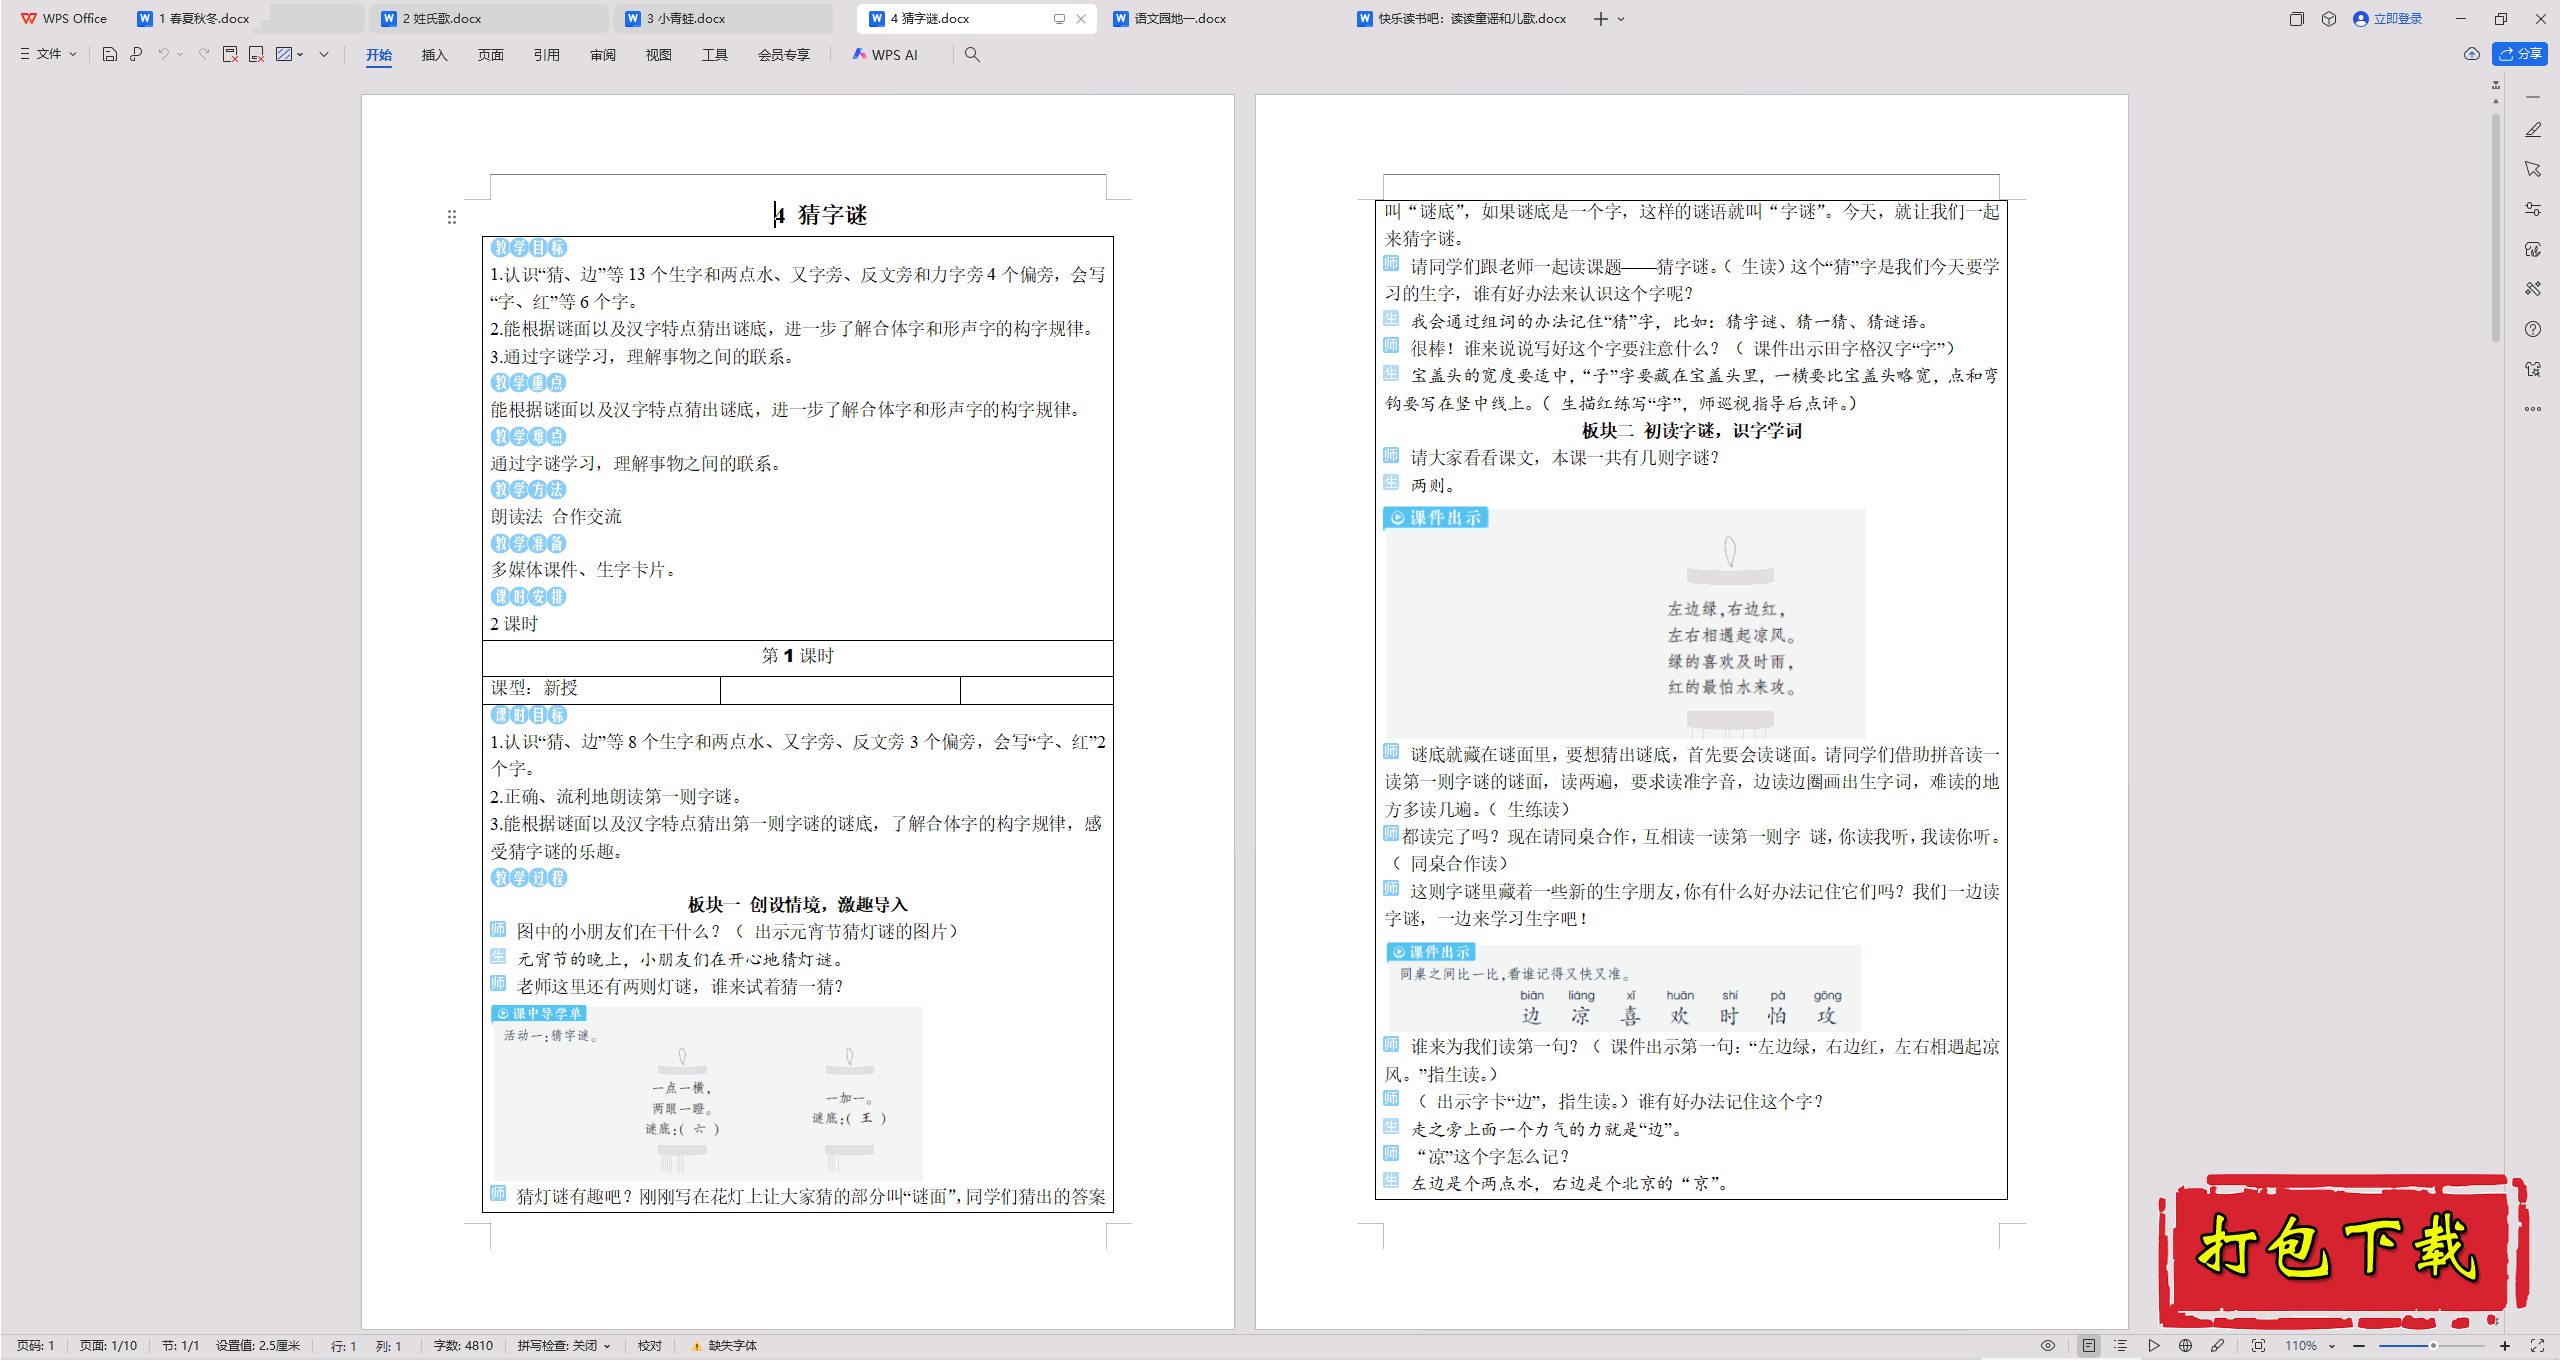Click the Save icon in the quick-access toolbar
This screenshot has width=2560, height=1360.
pos(110,54)
